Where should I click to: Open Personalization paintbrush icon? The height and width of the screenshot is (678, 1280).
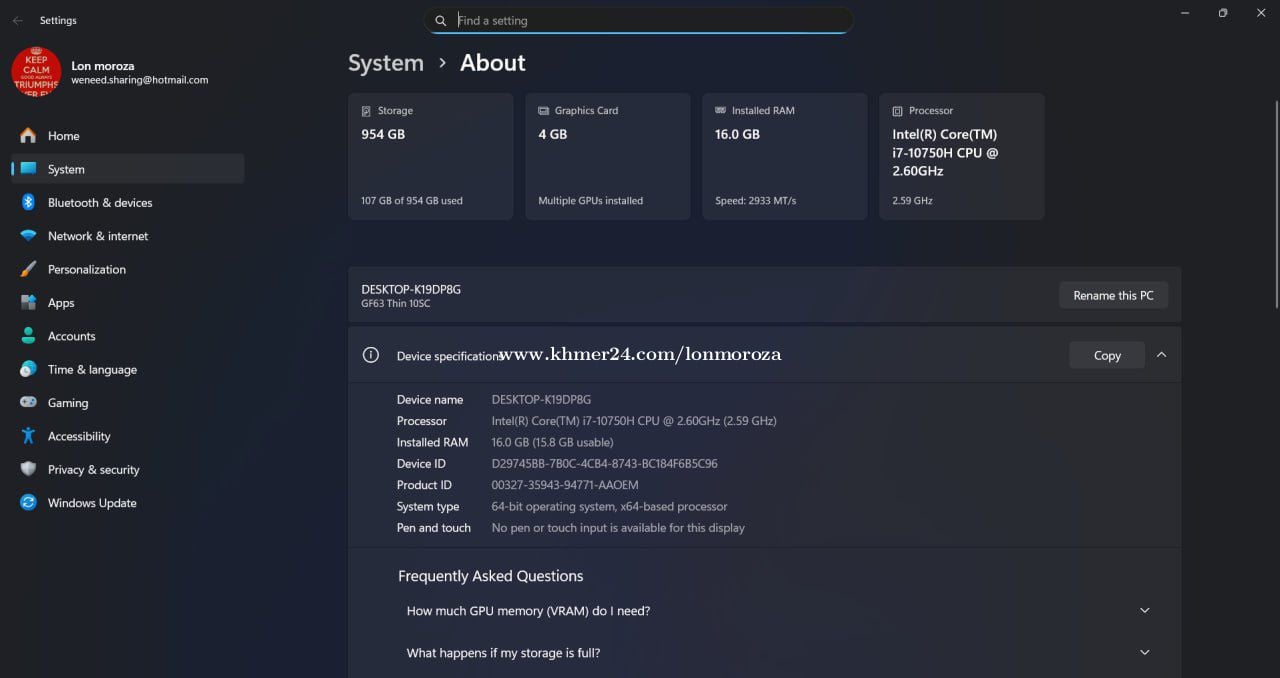point(28,270)
